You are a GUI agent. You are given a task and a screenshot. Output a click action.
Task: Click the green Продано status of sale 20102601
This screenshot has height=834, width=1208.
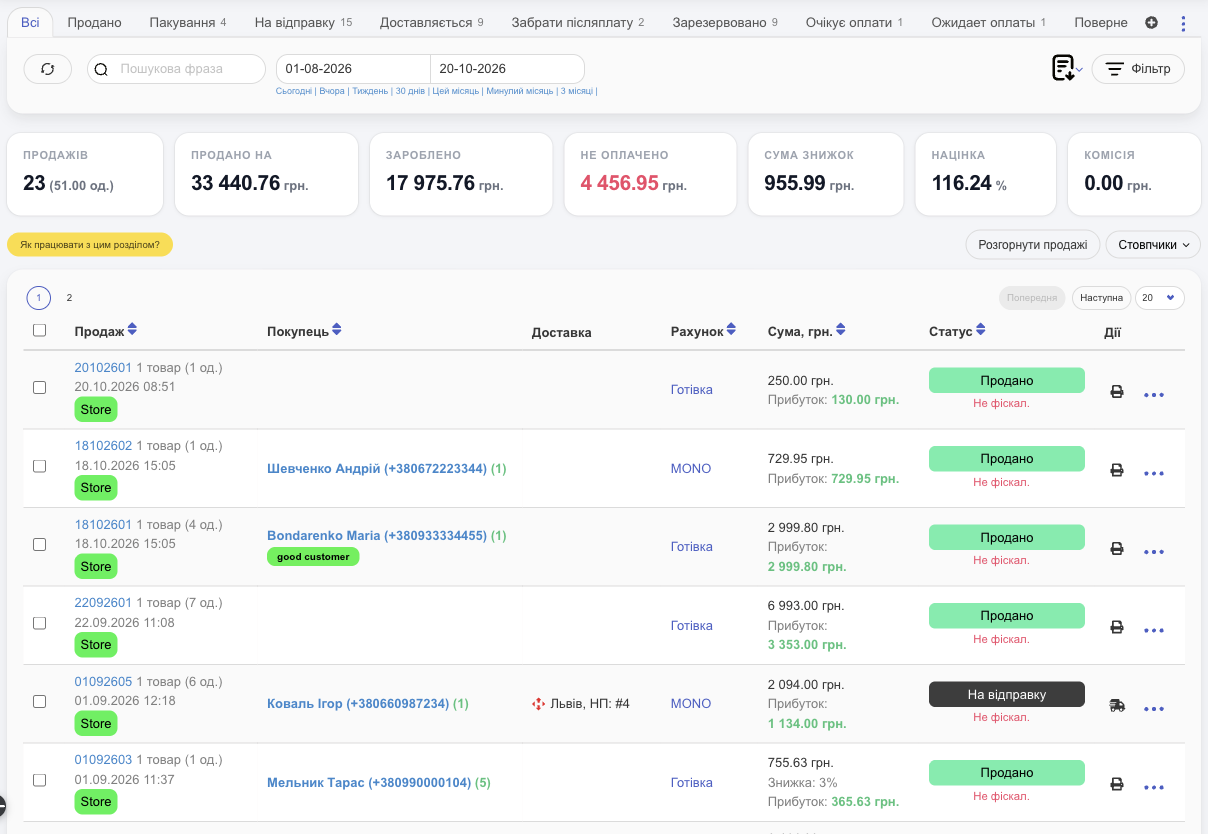pos(1007,381)
